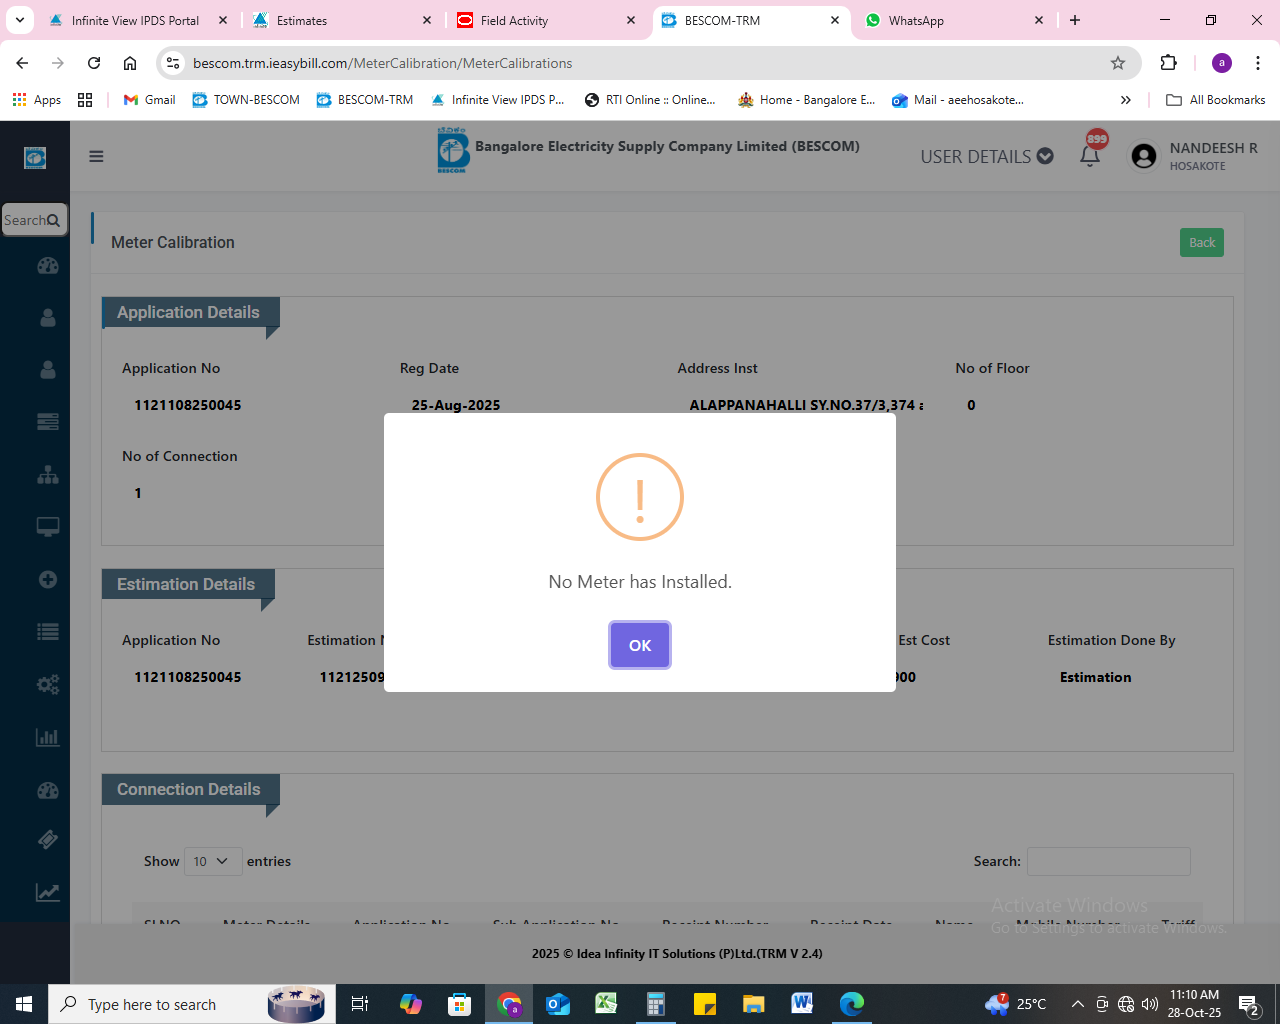Open the BESCOM-TRM bookmark
Image resolution: width=1280 pixels, height=1024 pixels.
[x=365, y=100]
